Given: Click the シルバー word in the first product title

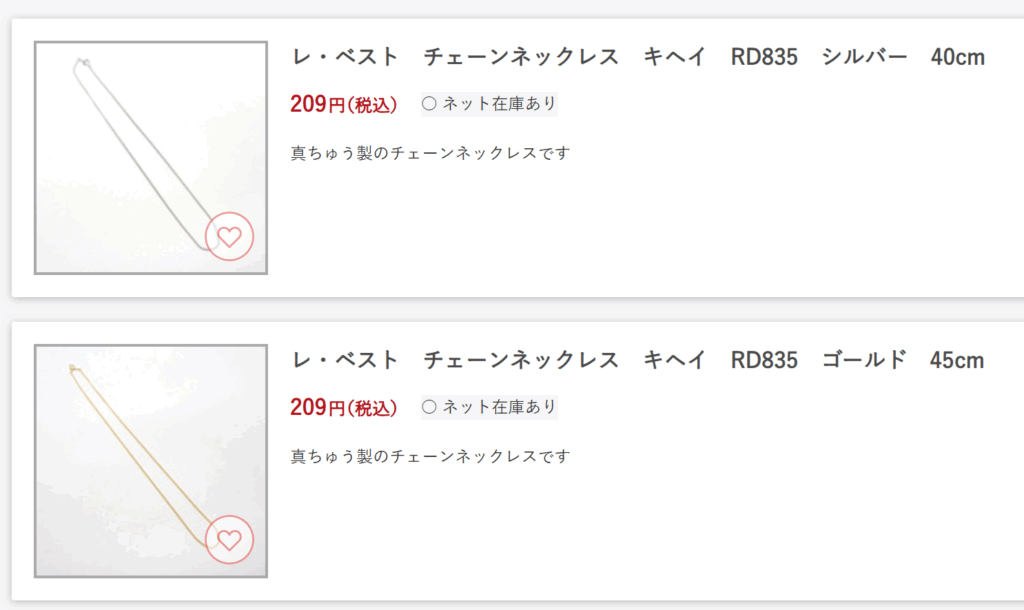Looking at the screenshot, I should coord(865,57).
